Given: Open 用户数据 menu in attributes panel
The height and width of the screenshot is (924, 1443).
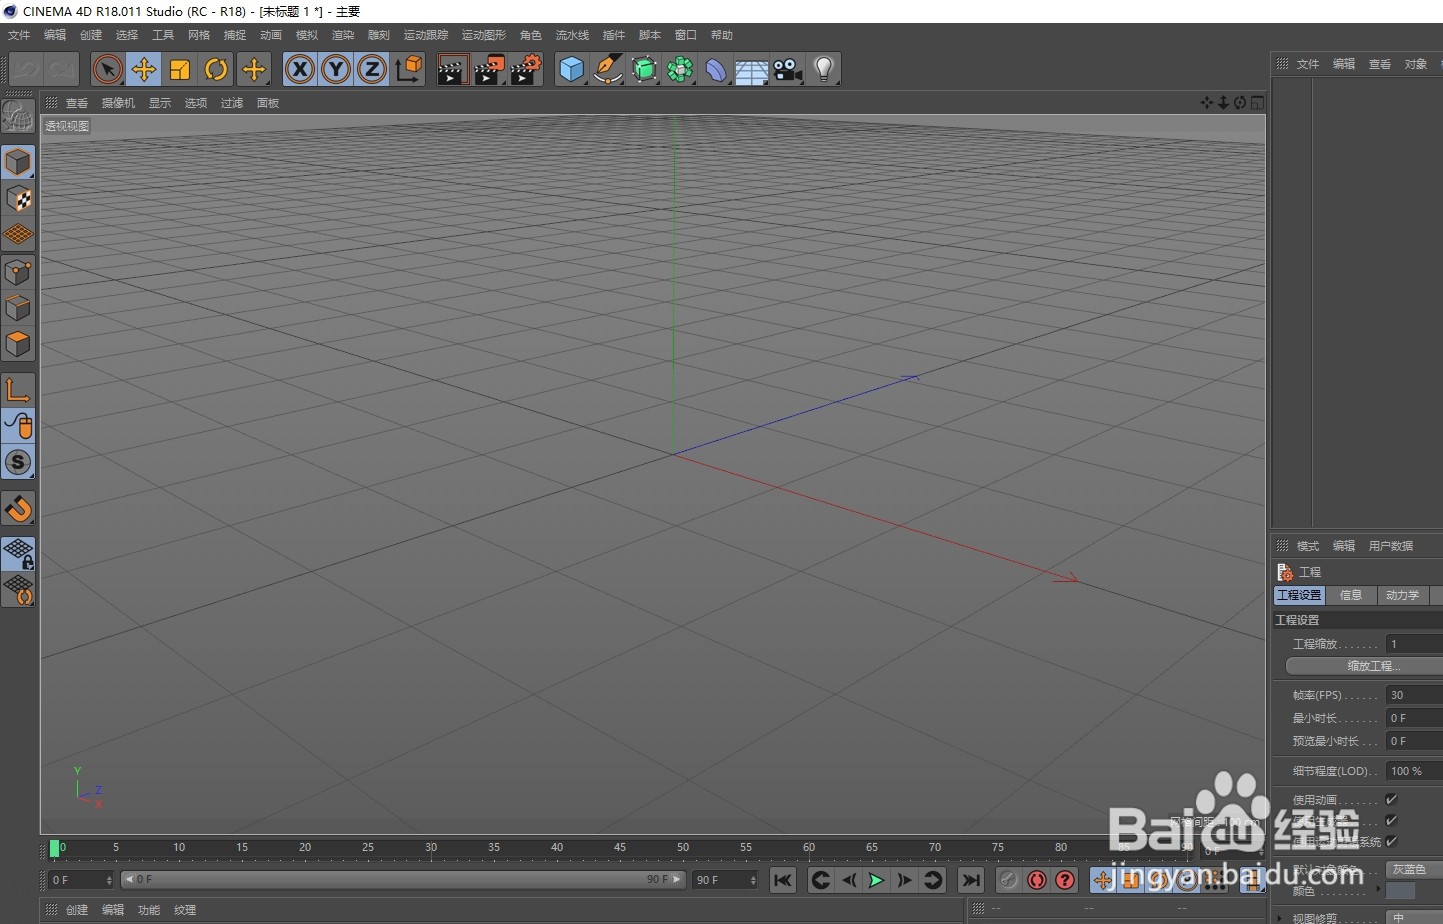Looking at the screenshot, I should pyautogui.click(x=1391, y=546).
